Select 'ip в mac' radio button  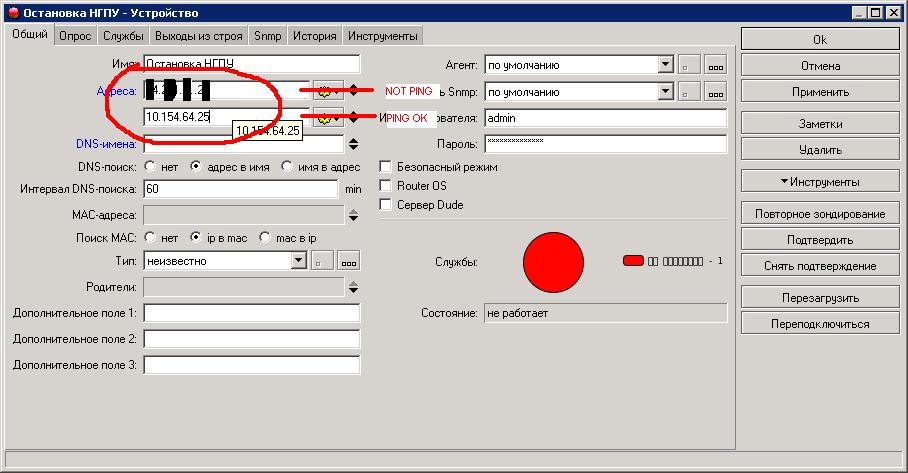(196, 237)
